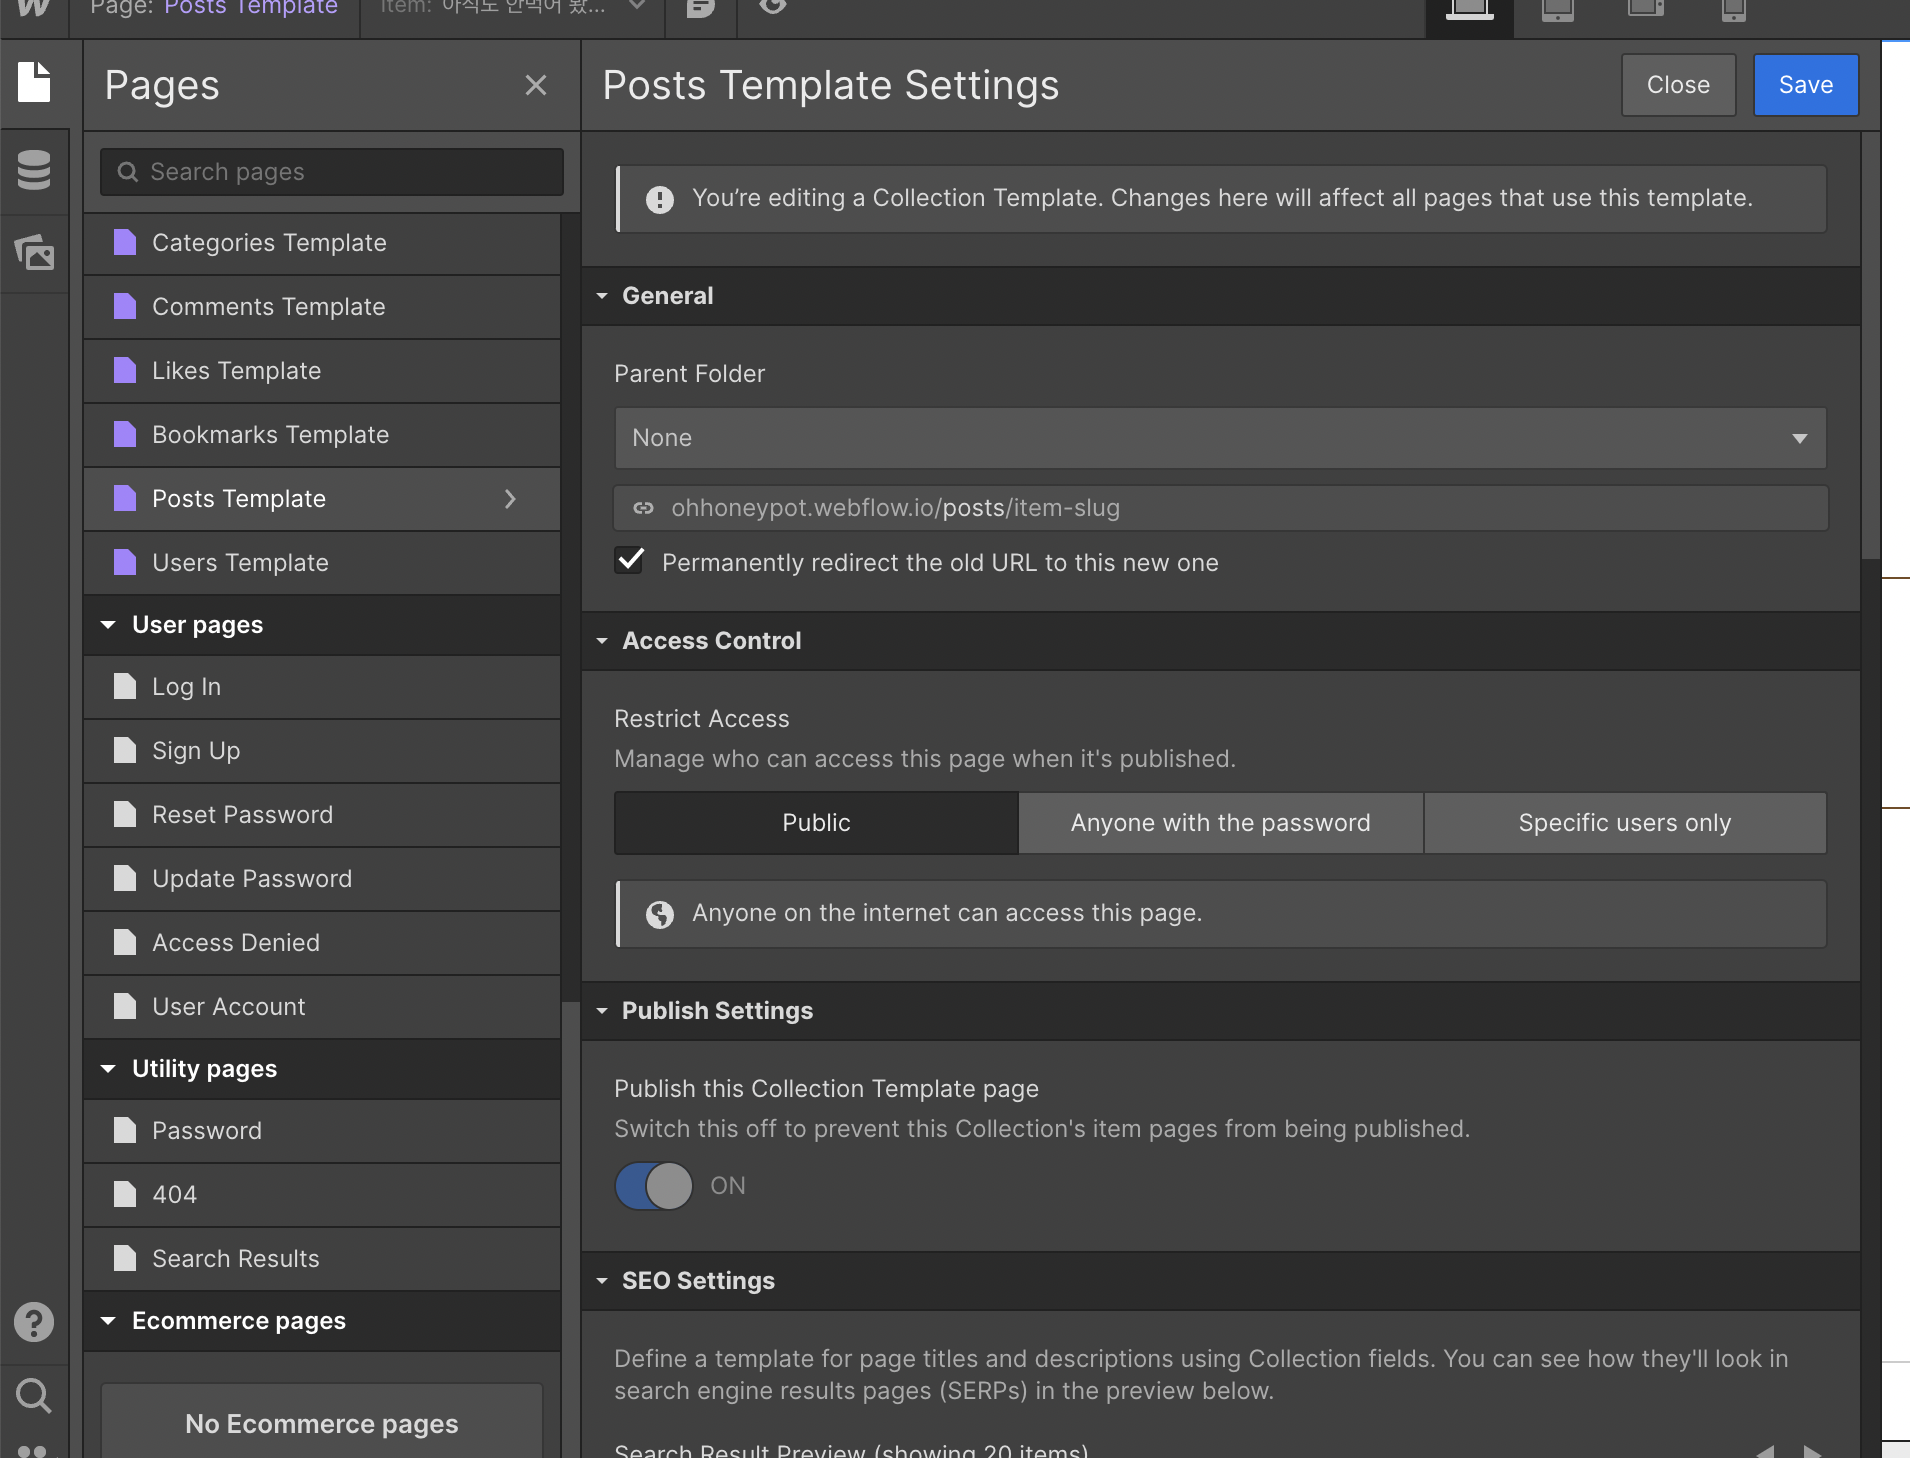The image size is (1910, 1458).
Task: Click the warning icon in template notice
Action: (x=660, y=199)
